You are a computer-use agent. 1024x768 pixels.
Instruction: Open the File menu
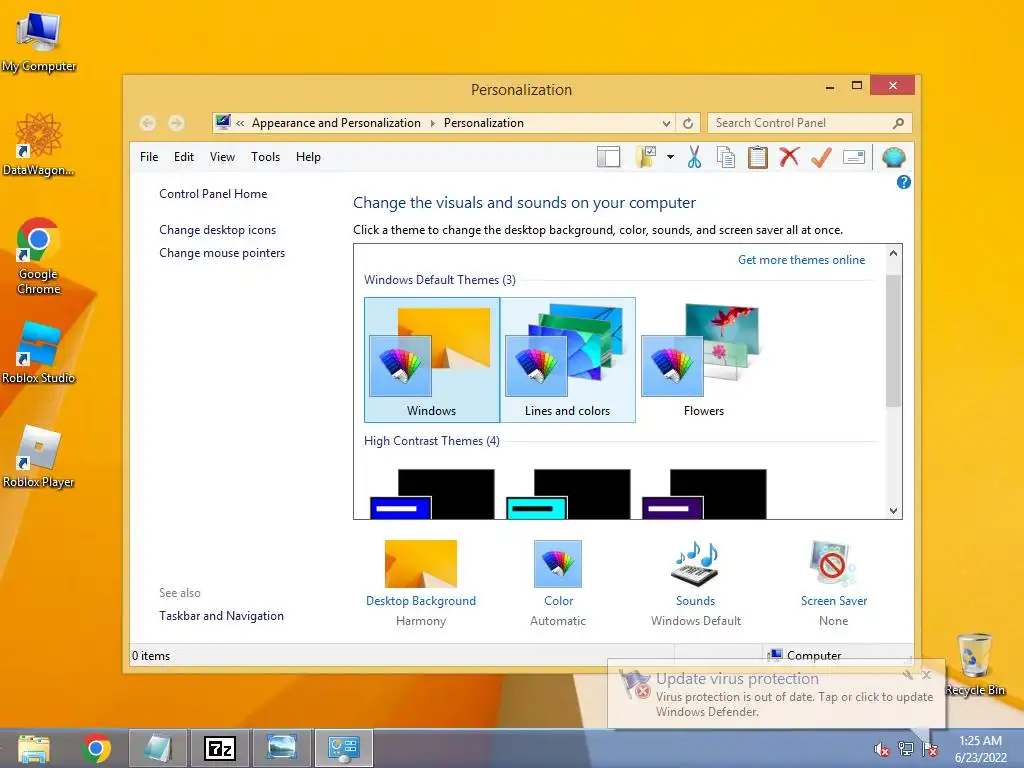pyautogui.click(x=149, y=157)
